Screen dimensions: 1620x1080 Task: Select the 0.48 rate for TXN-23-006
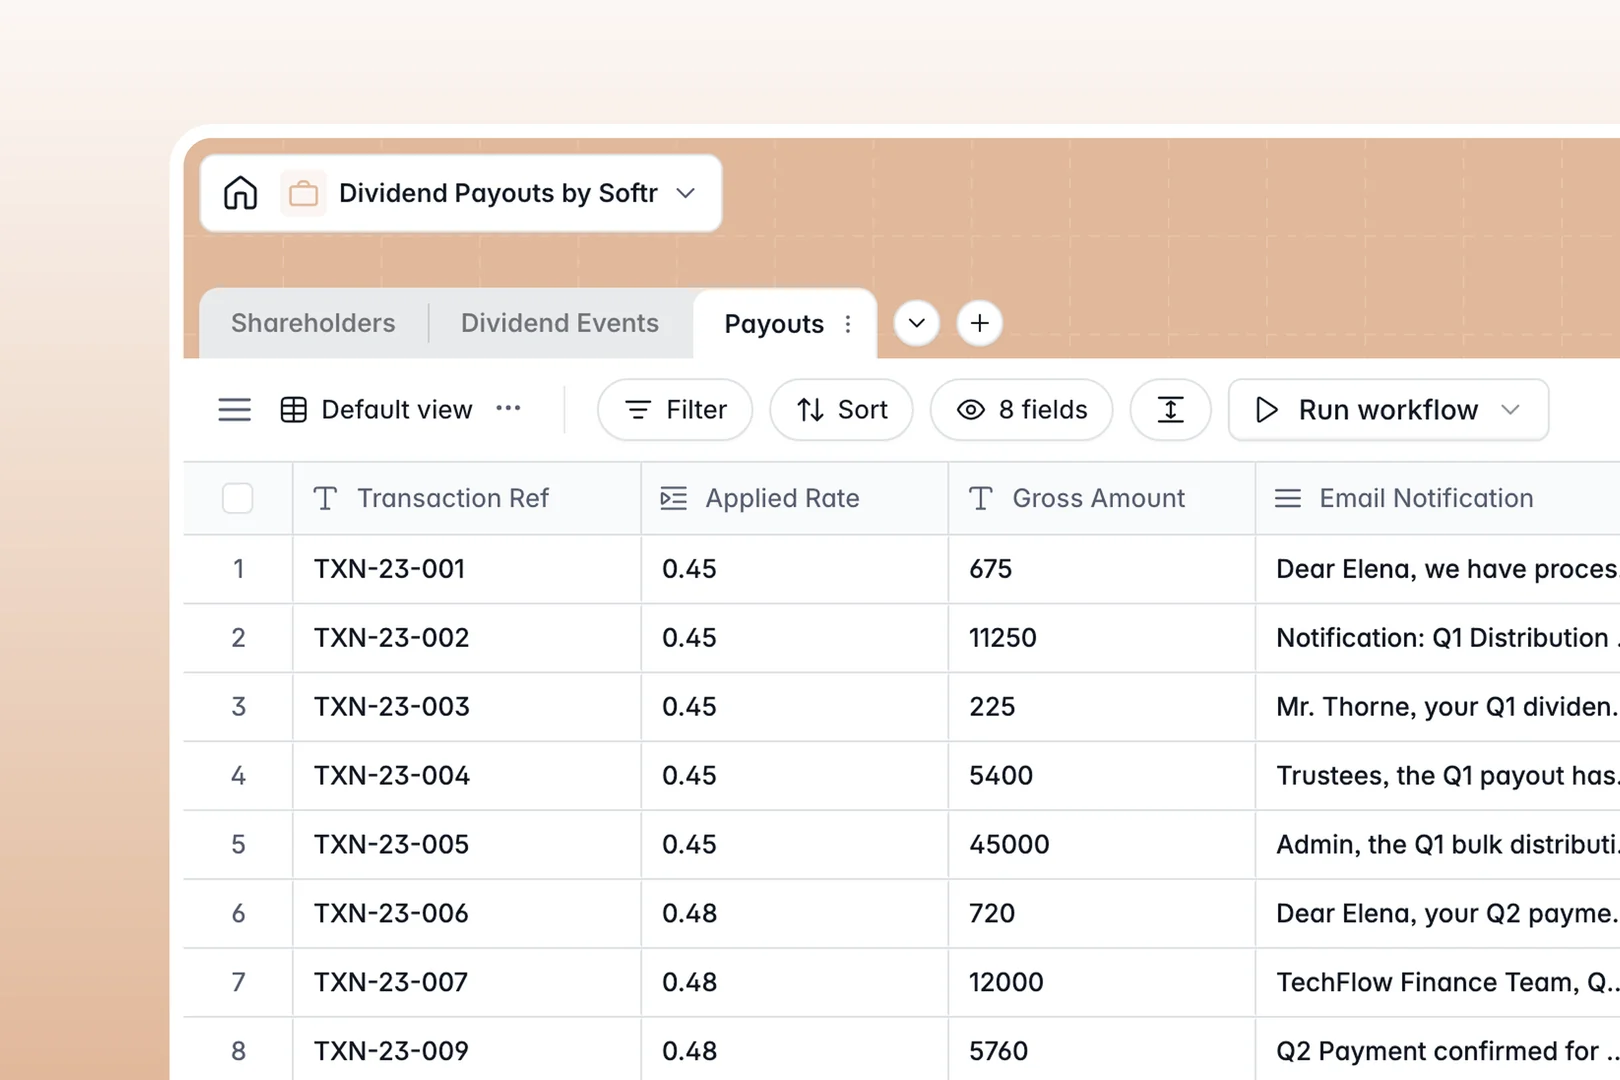pos(794,914)
